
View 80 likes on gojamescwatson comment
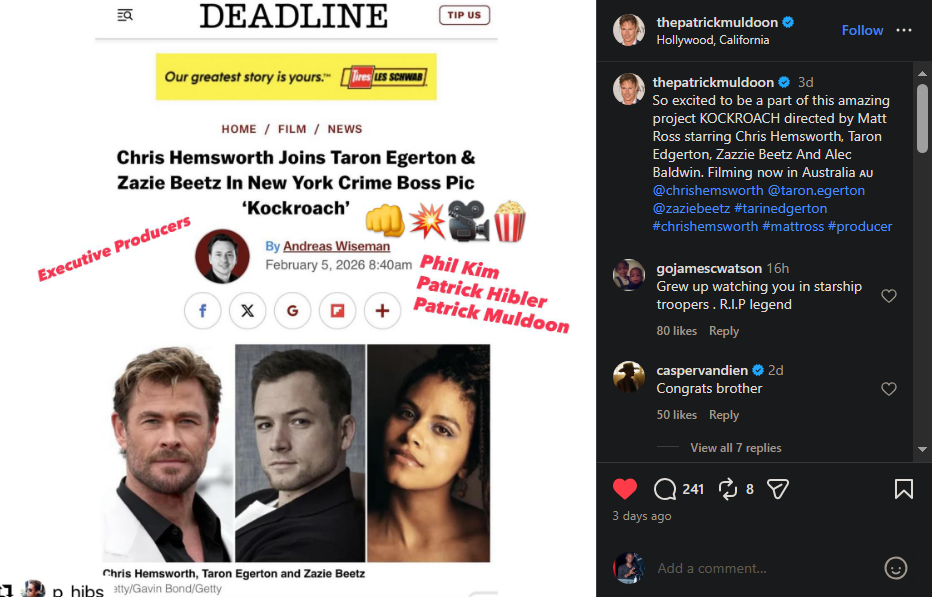[x=676, y=331]
